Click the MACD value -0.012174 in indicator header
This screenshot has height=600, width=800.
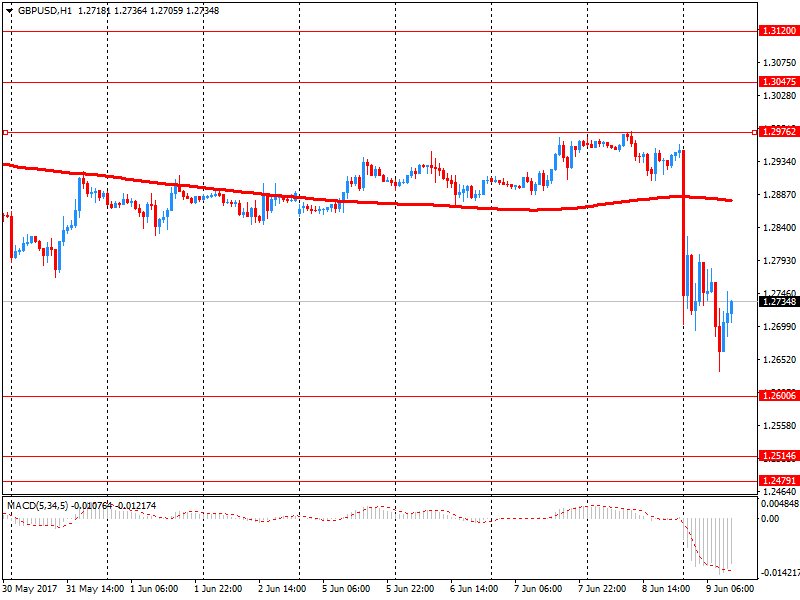pos(136,506)
